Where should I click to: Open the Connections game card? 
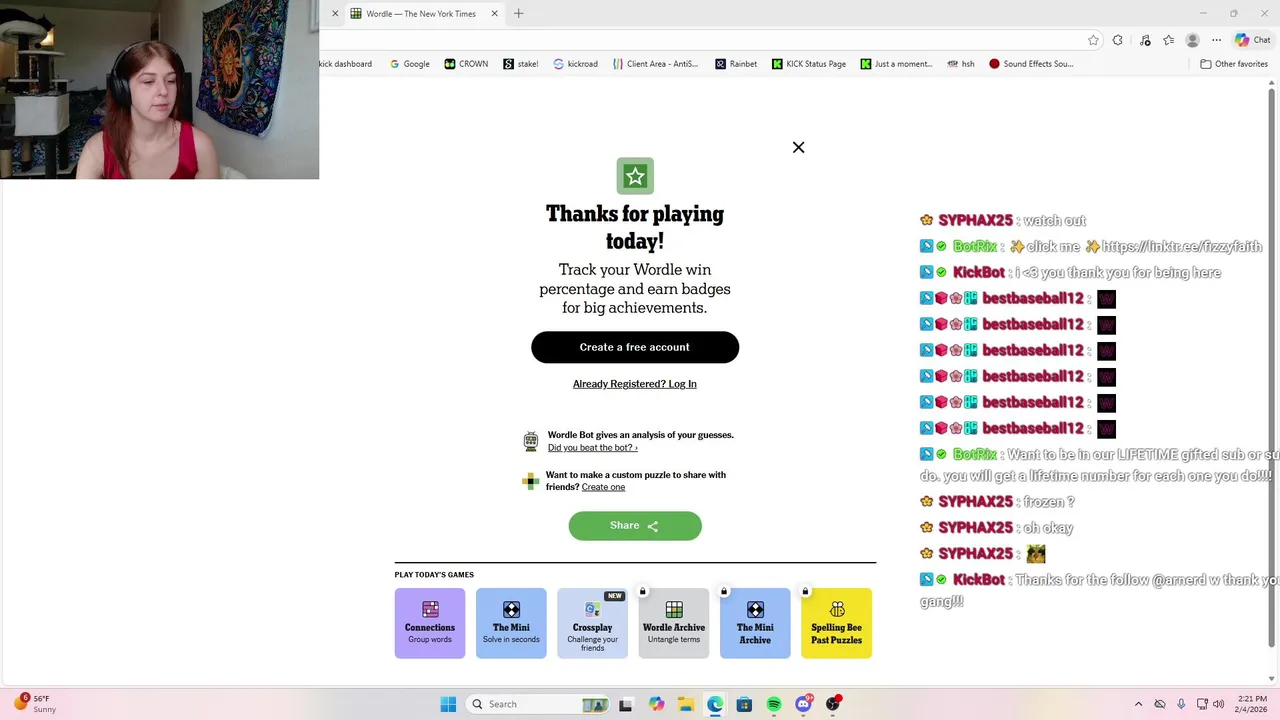[430, 623]
